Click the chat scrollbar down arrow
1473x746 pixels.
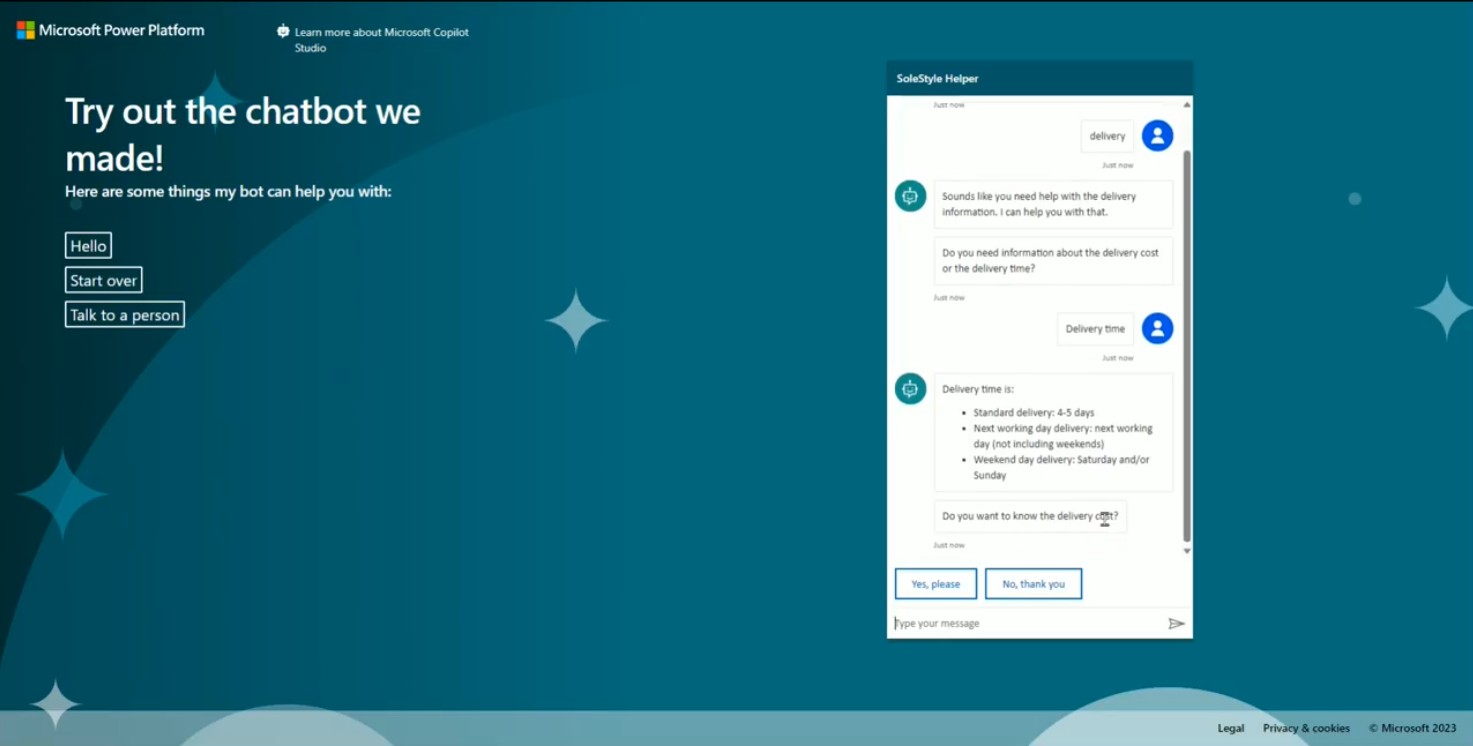coord(1186,550)
